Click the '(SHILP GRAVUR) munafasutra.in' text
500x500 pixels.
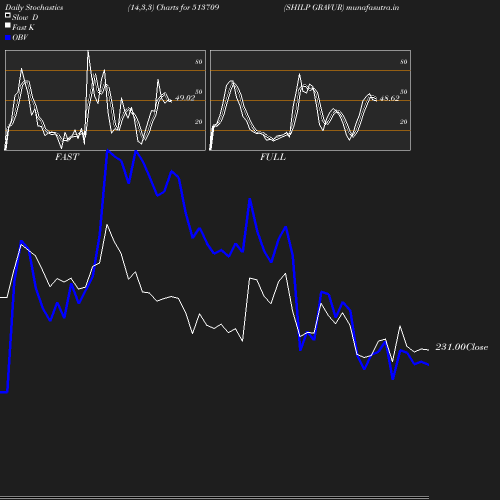pyautogui.click(x=341, y=8)
